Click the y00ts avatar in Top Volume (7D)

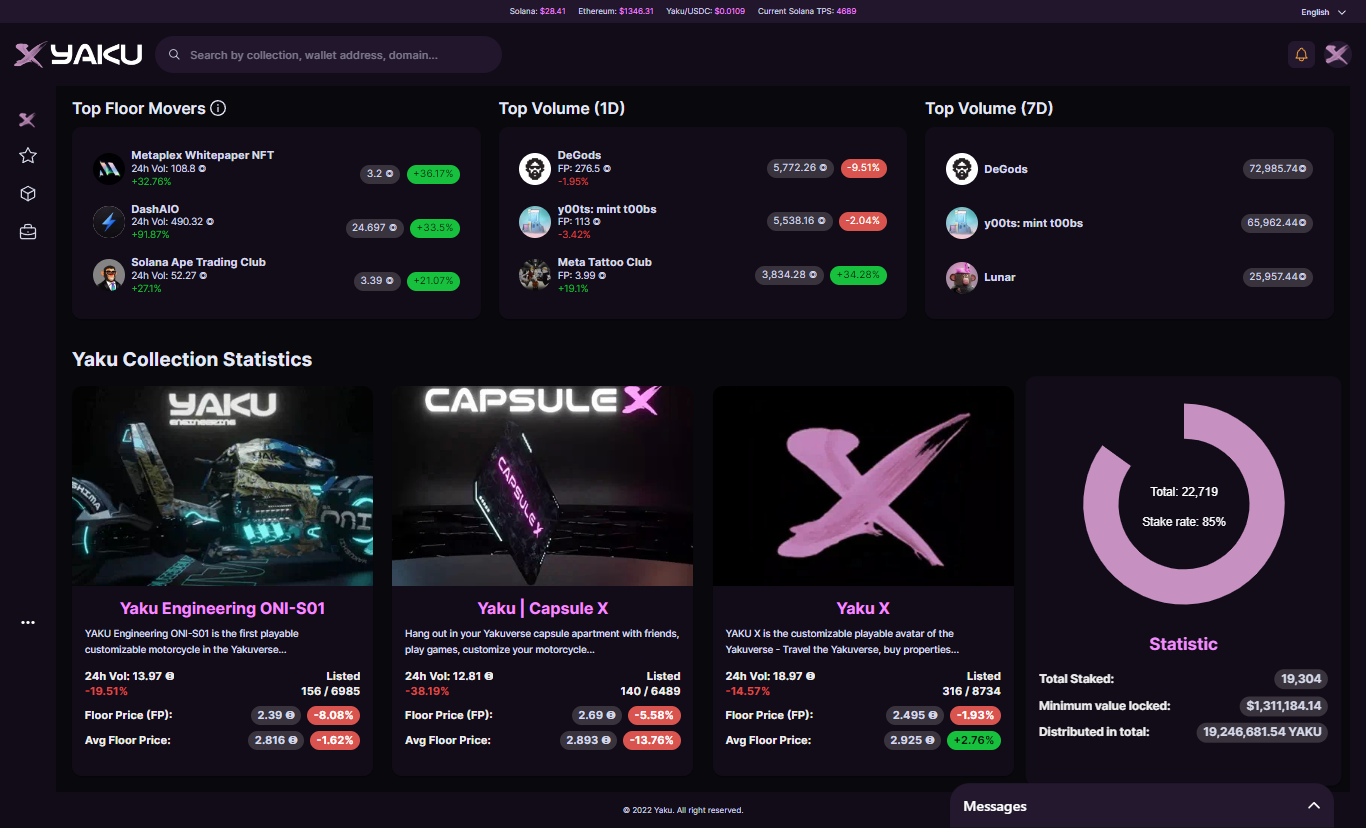pyautogui.click(x=962, y=223)
